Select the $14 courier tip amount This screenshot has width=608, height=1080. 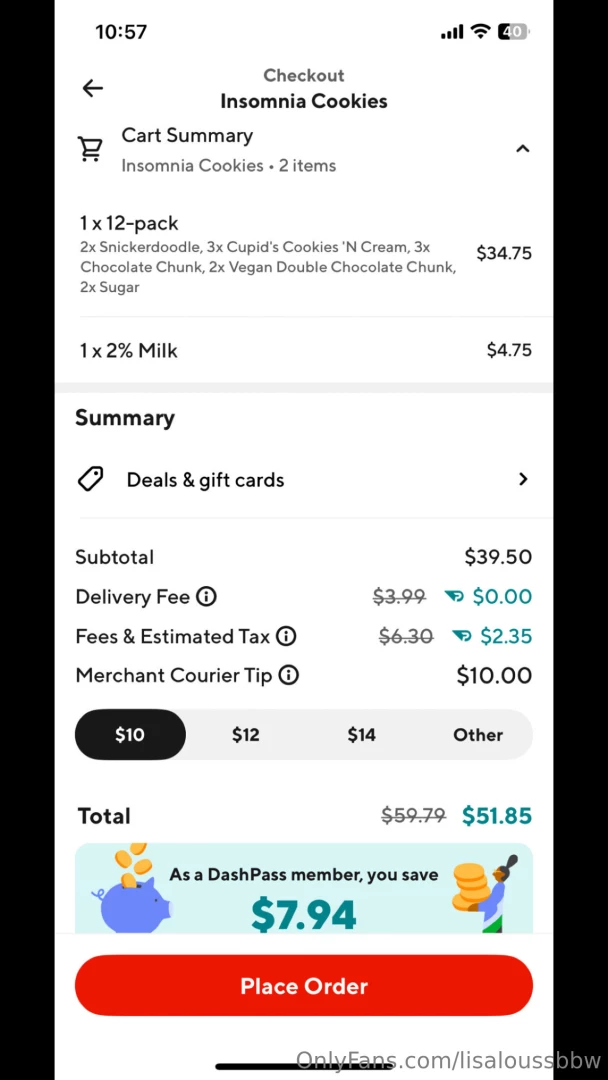click(x=361, y=734)
